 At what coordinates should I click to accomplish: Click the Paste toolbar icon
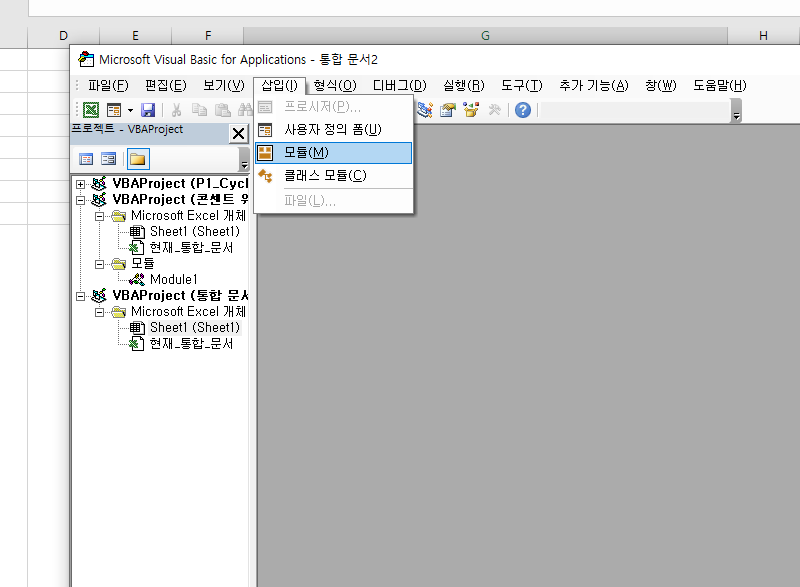pyautogui.click(x=222, y=110)
